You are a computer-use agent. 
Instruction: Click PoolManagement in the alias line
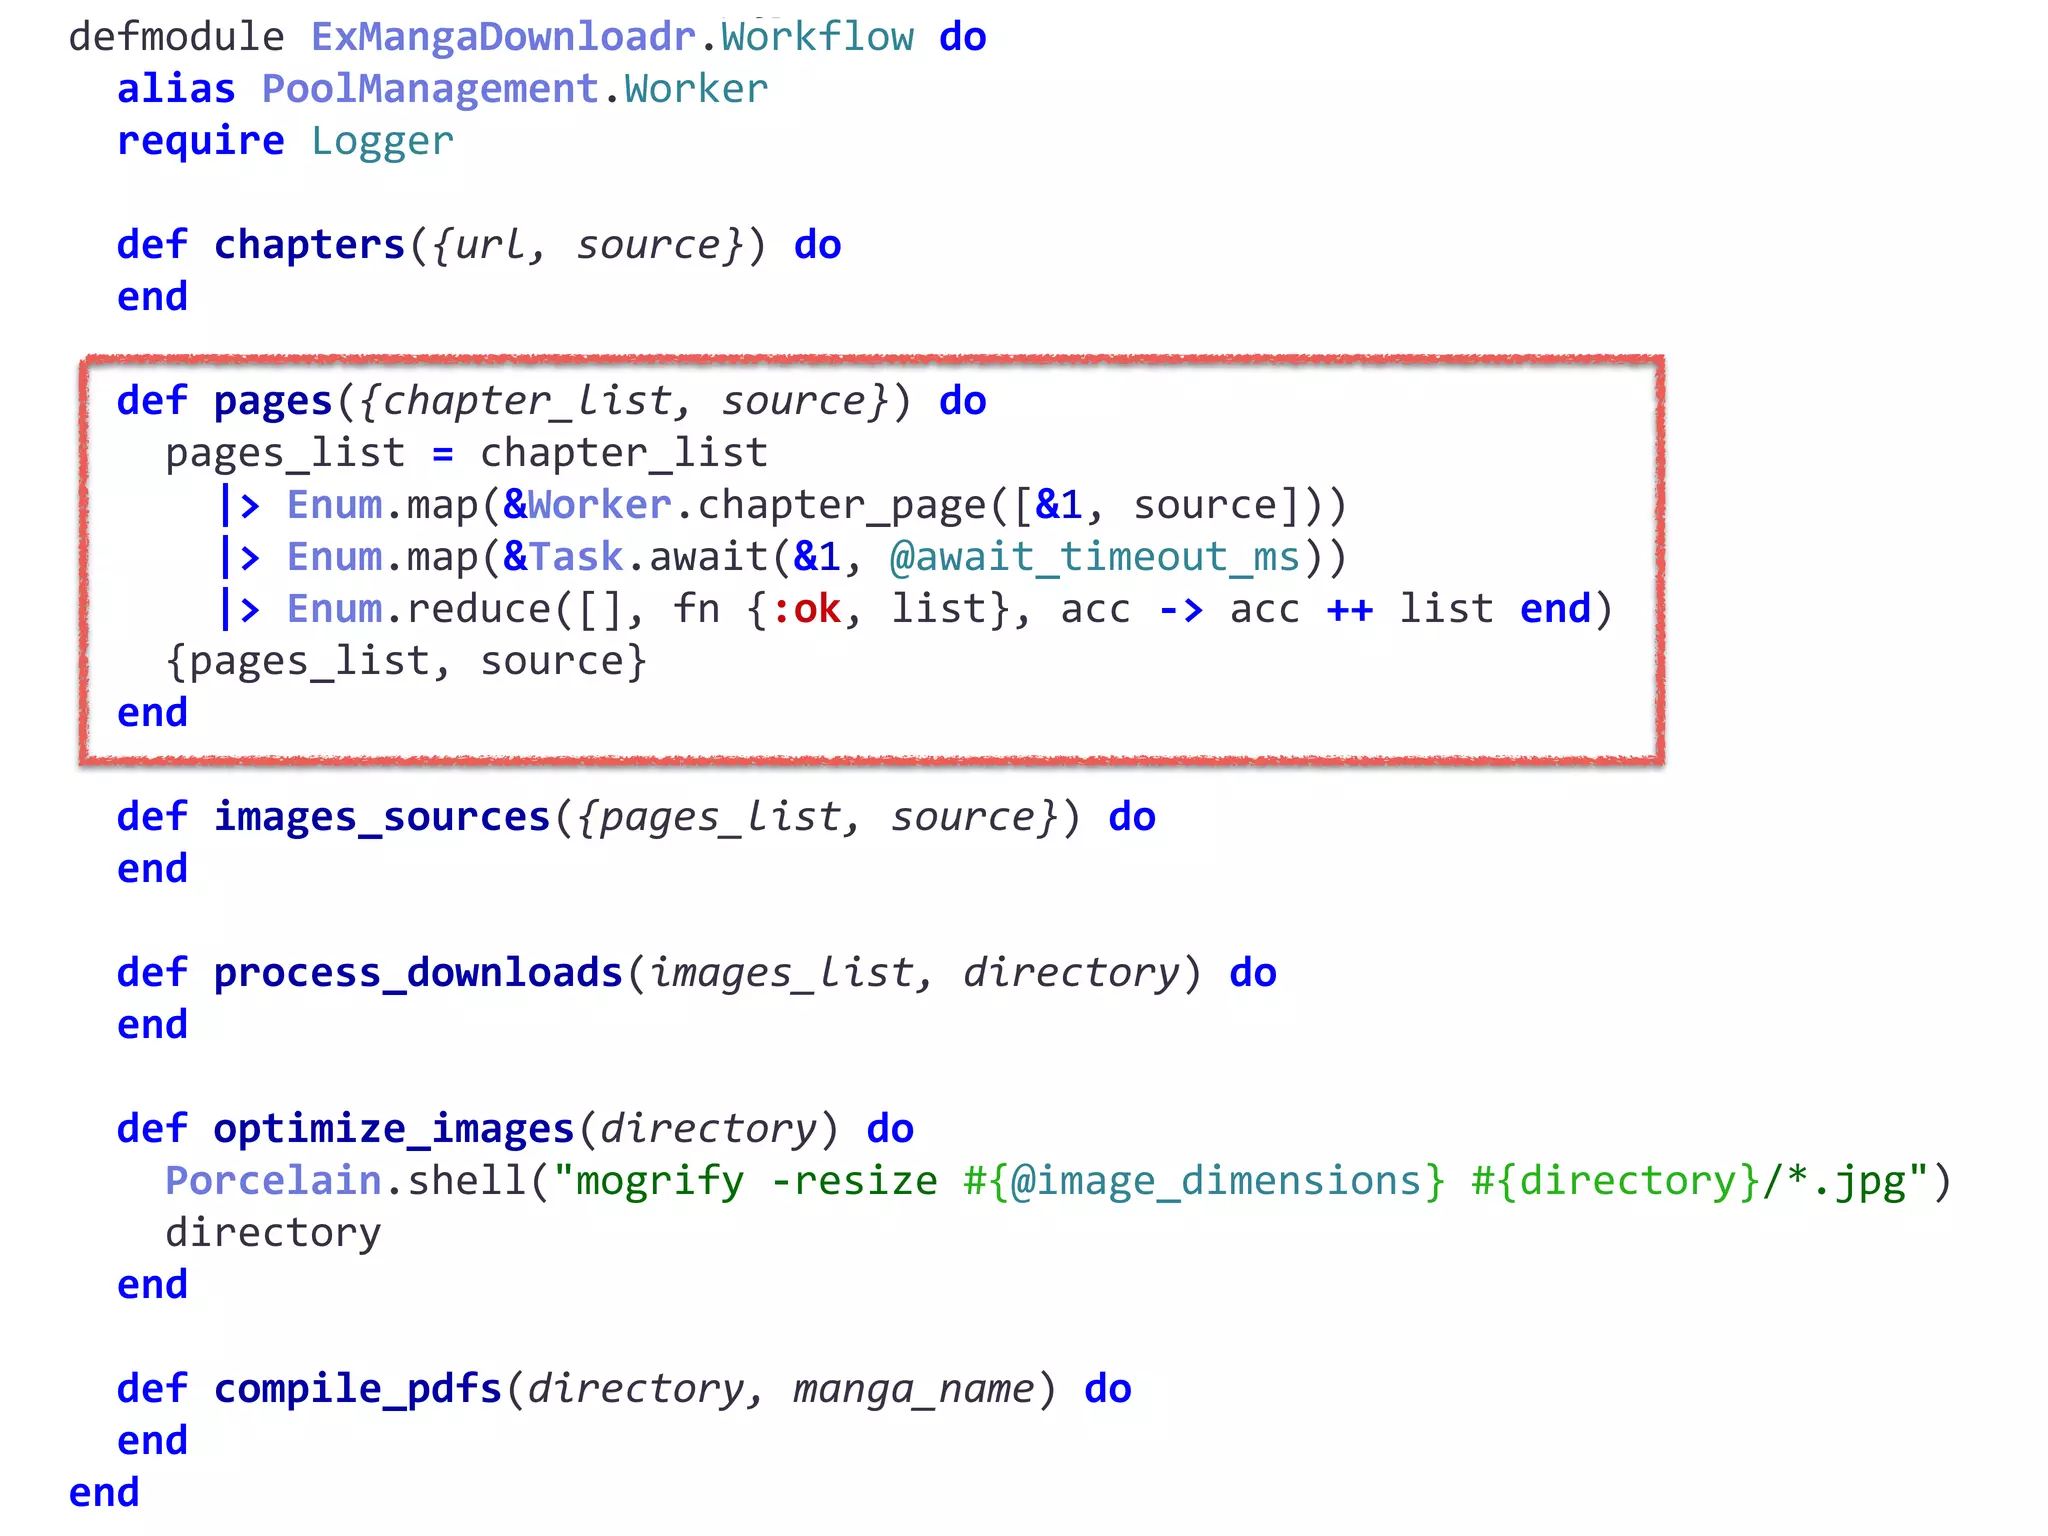[430, 90]
